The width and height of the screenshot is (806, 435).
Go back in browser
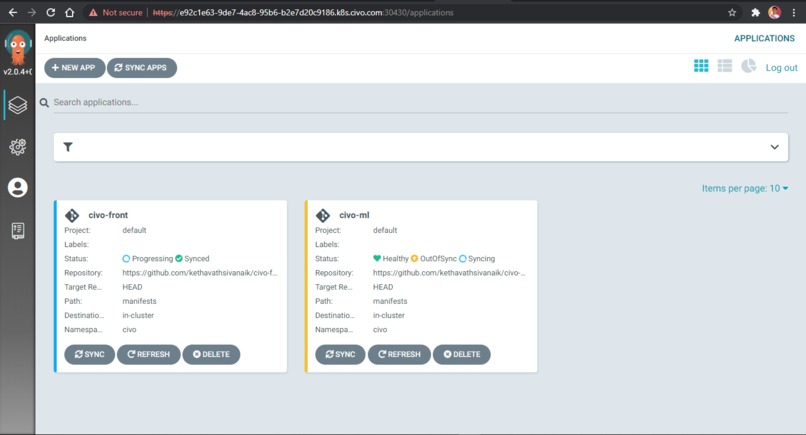13,12
